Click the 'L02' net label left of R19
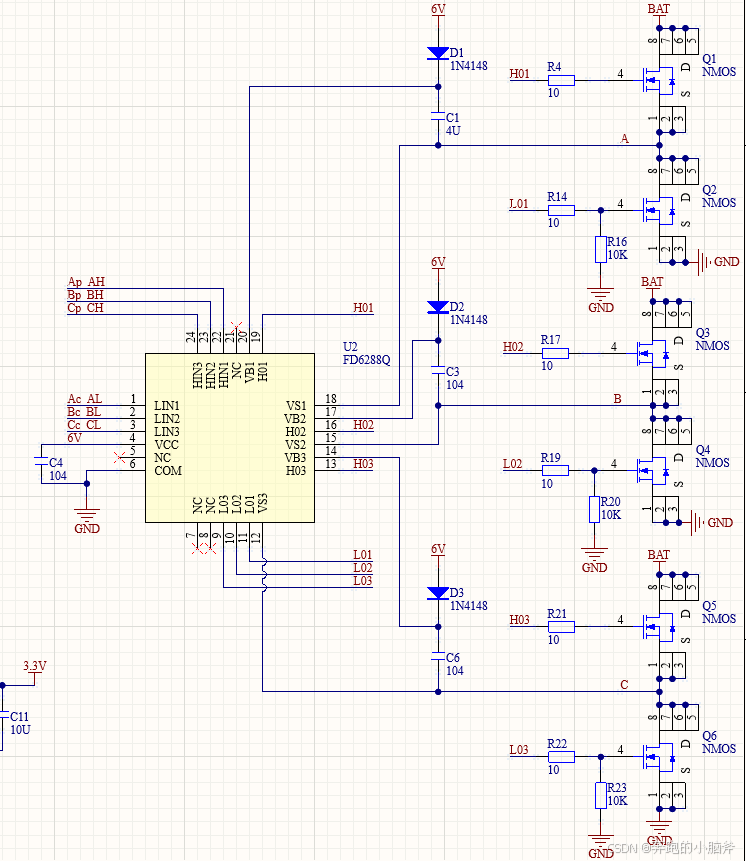Viewport: 746px width, 861px height. (x=512, y=464)
